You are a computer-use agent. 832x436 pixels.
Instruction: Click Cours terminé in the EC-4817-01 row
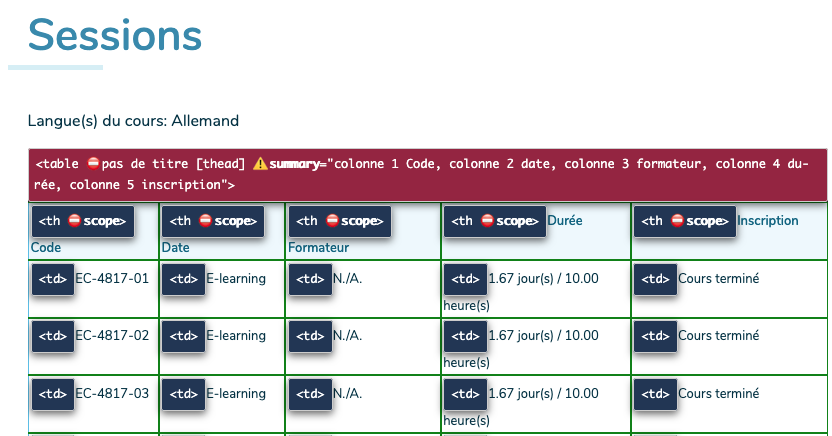(x=718, y=278)
